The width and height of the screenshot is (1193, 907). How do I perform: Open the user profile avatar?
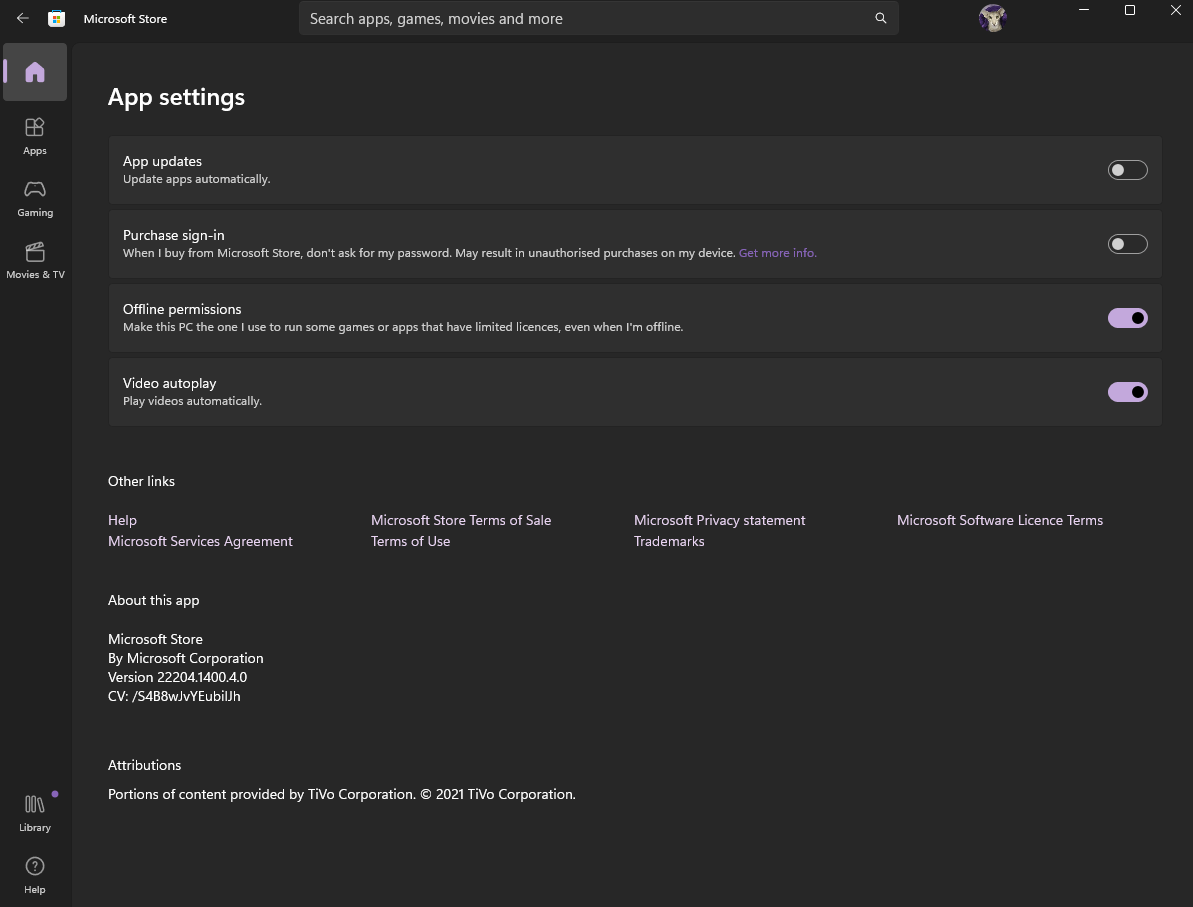tap(992, 18)
